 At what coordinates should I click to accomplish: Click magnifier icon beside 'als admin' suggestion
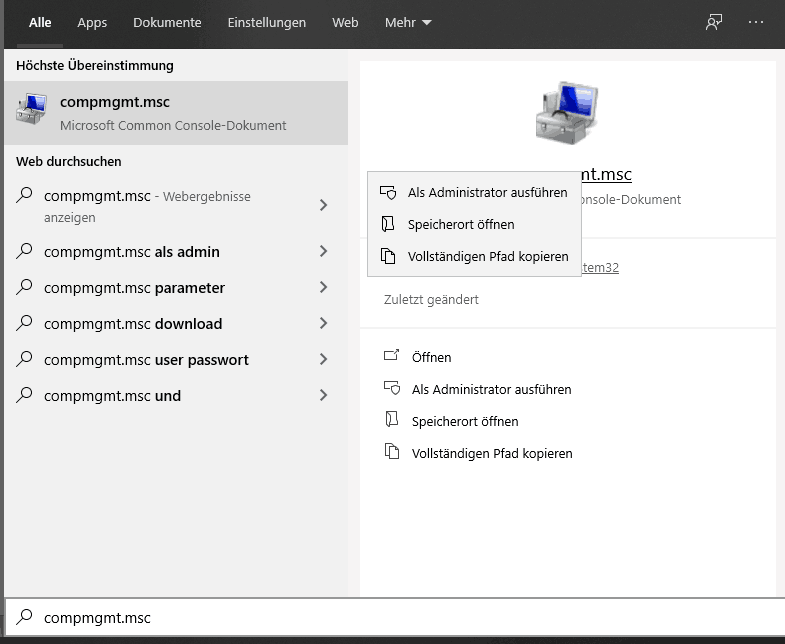pos(24,251)
